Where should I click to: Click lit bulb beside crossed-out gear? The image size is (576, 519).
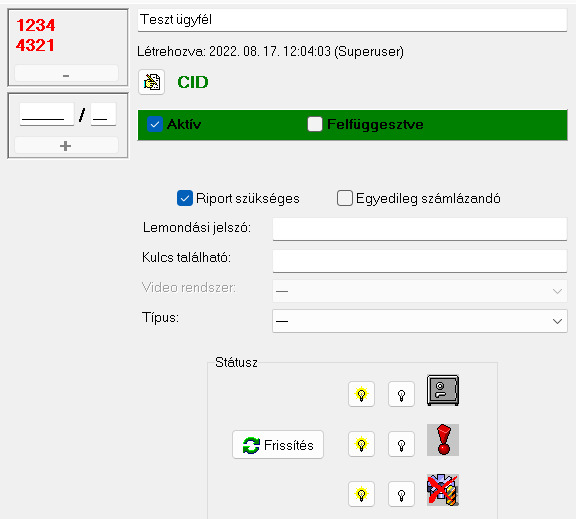coord(361,494)
